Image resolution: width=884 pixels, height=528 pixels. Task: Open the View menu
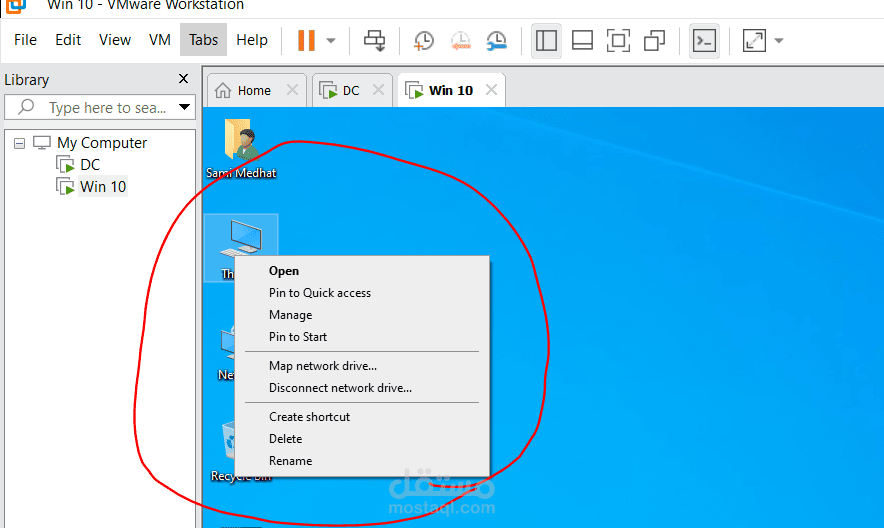(115, 40)
